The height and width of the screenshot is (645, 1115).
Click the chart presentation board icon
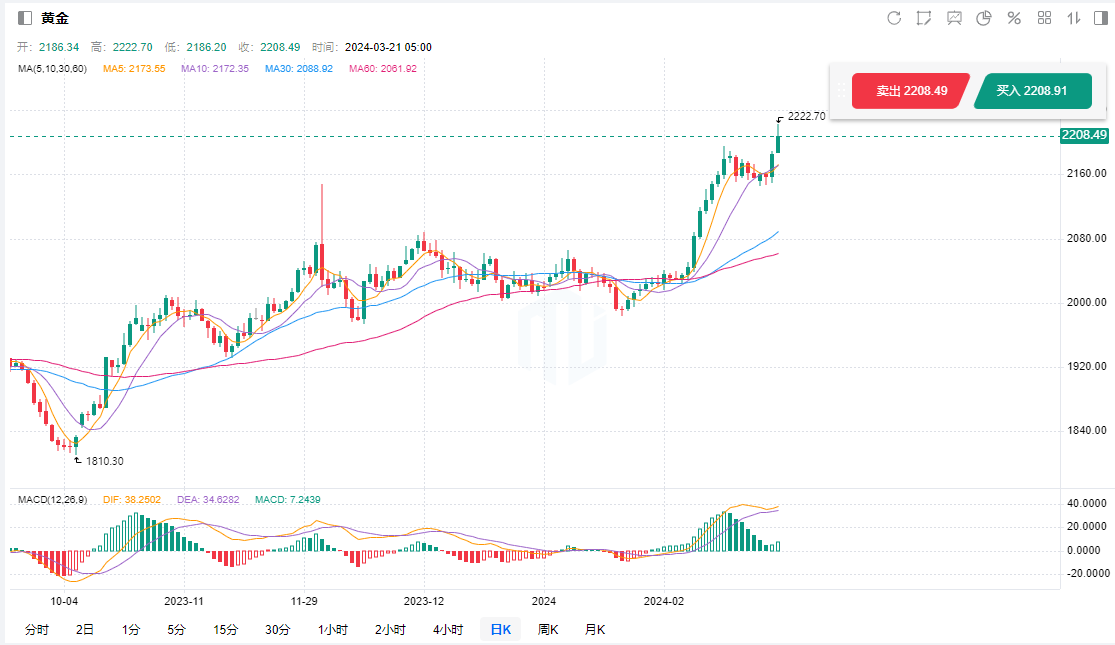[x=954, y=18]
